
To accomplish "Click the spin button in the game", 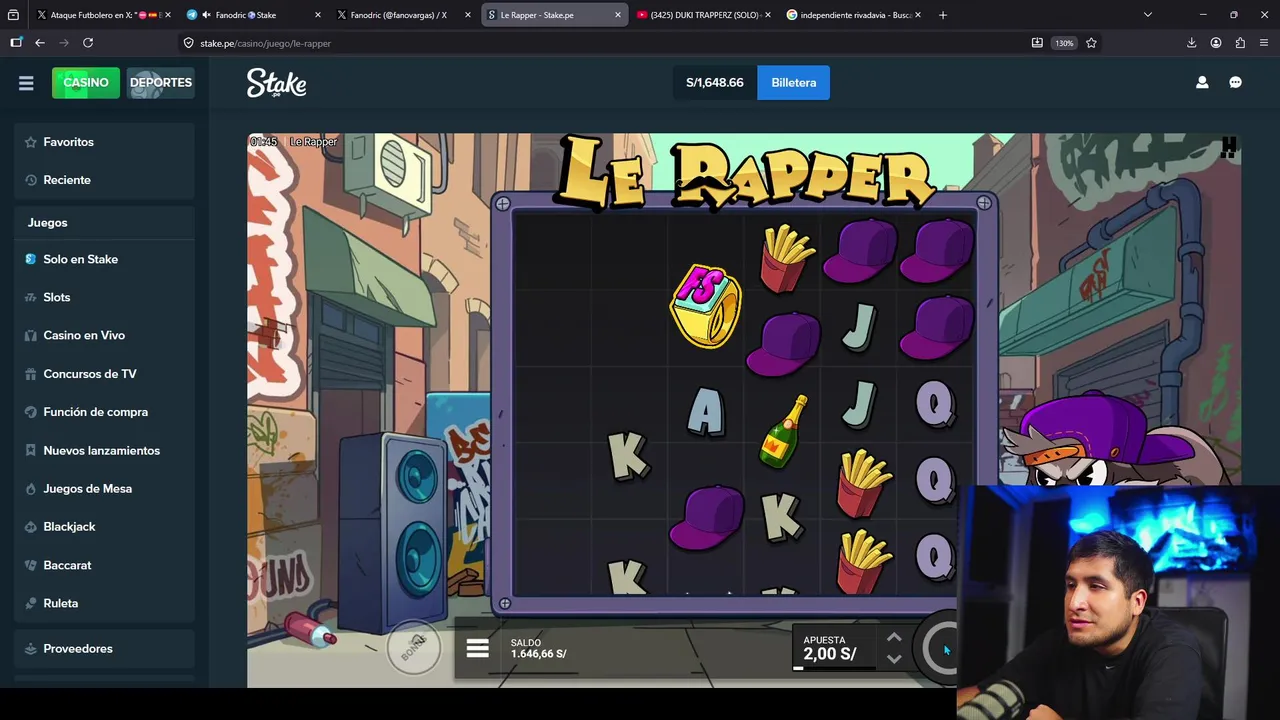I will (x=939, y=649).
